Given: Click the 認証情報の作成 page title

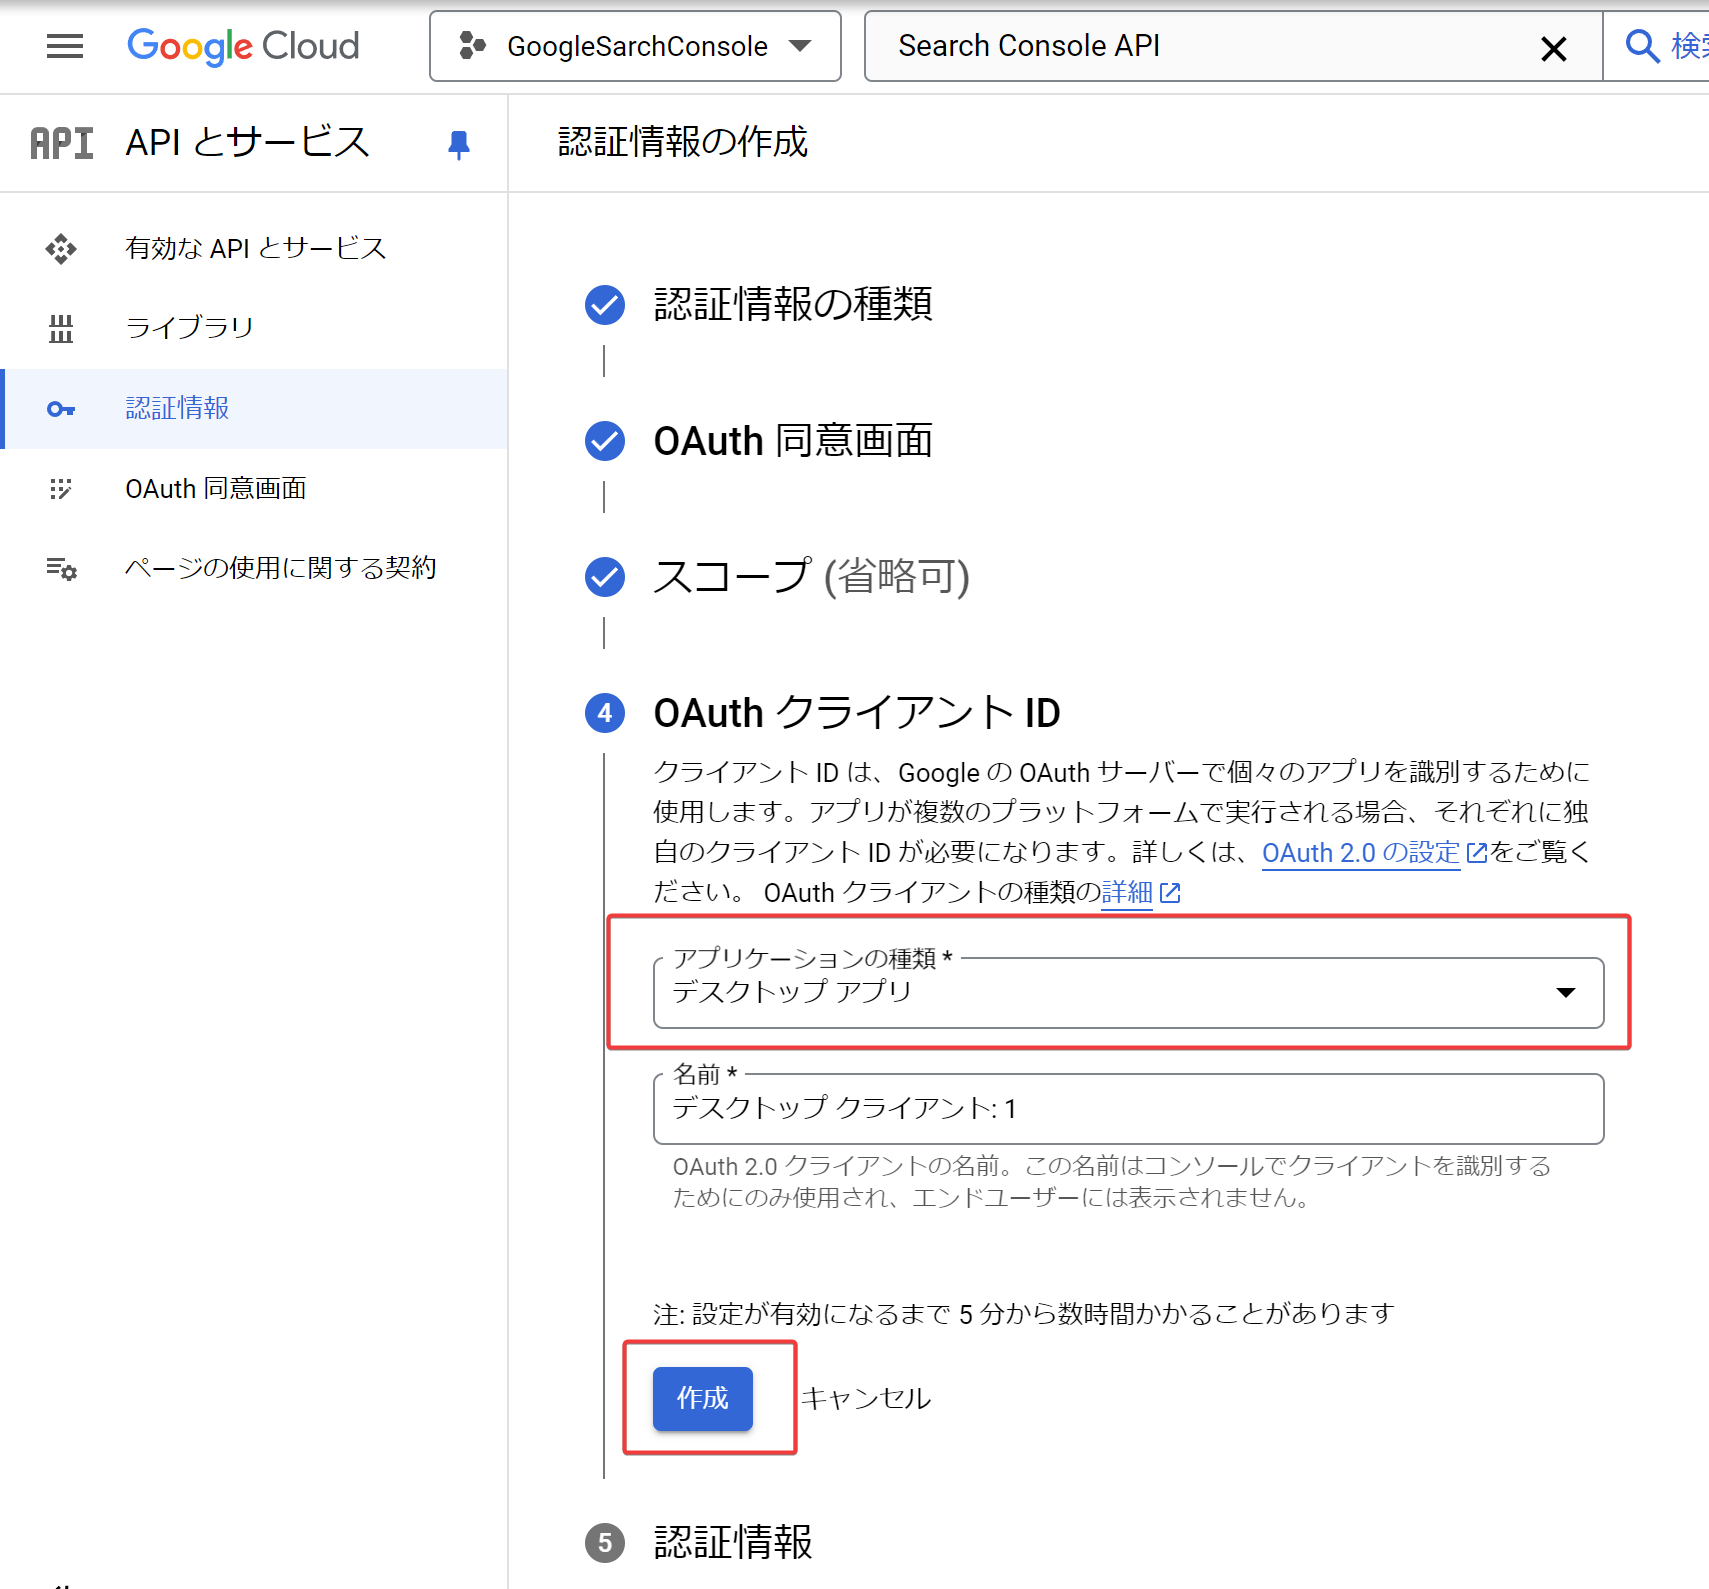Looking at the screenshot, I should click(683, 142).
